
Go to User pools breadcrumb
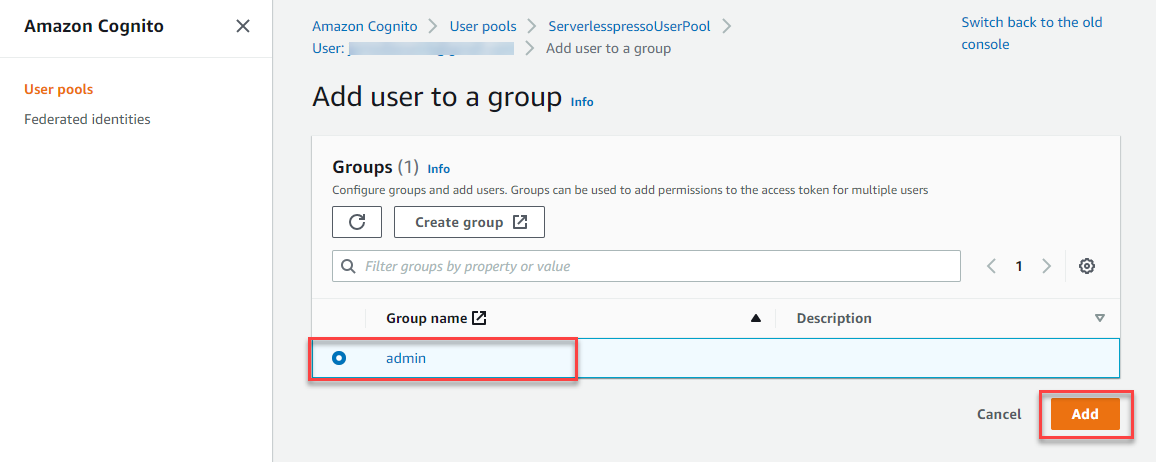coord(483,27)
